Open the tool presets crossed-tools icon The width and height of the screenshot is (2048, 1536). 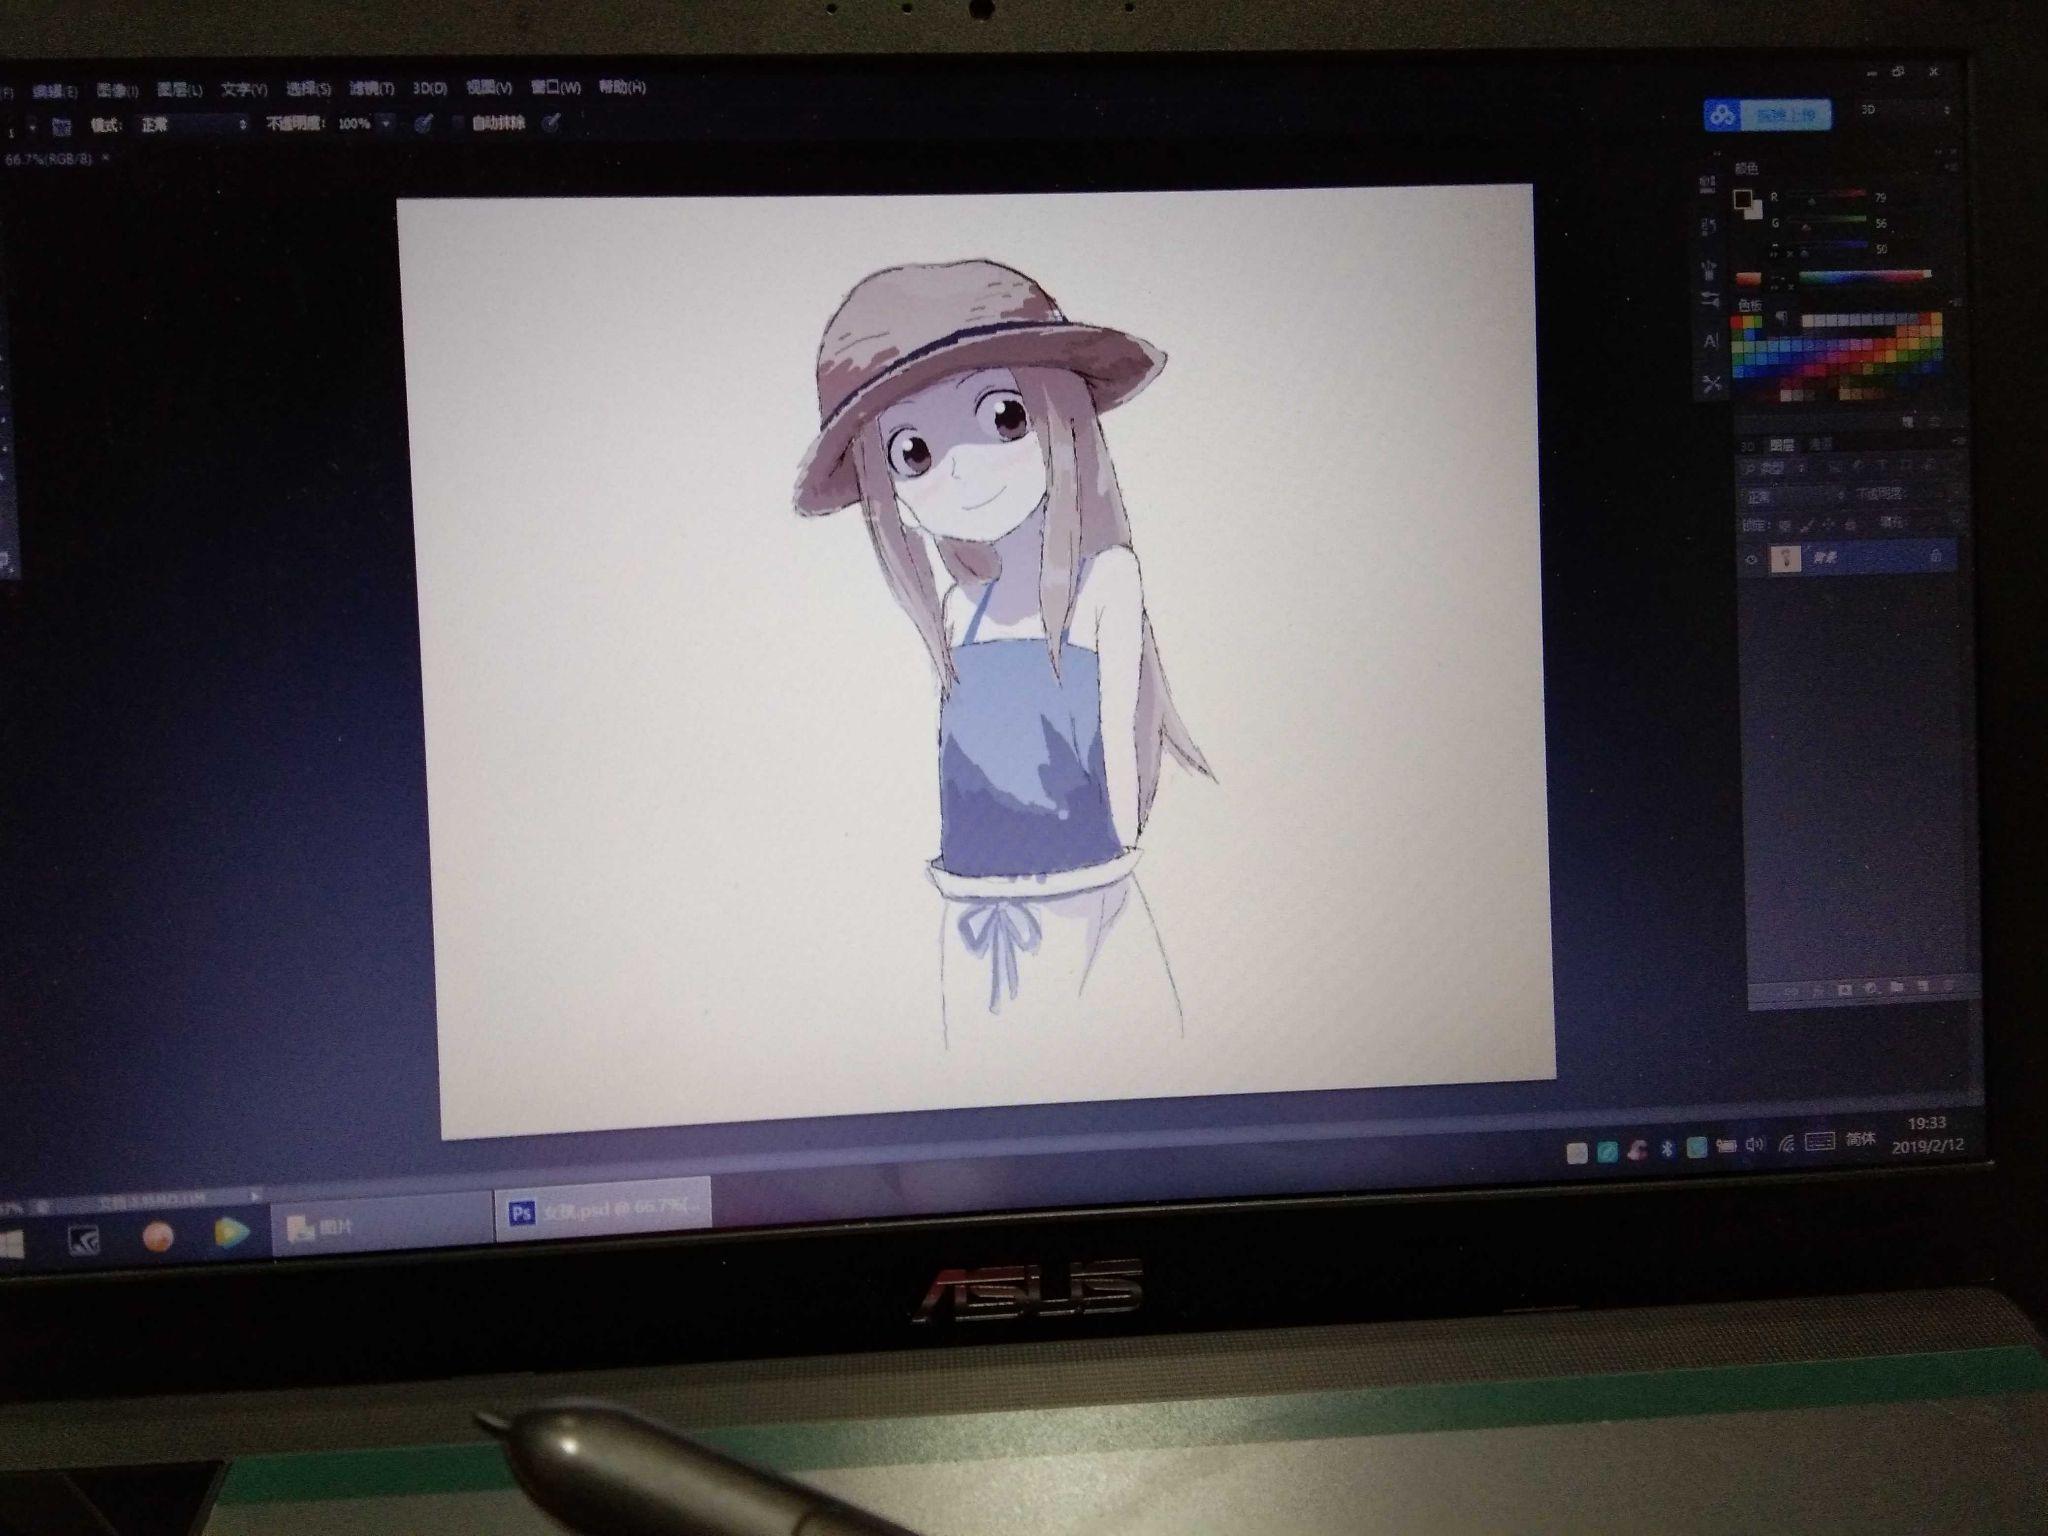tap(1711, 383)
